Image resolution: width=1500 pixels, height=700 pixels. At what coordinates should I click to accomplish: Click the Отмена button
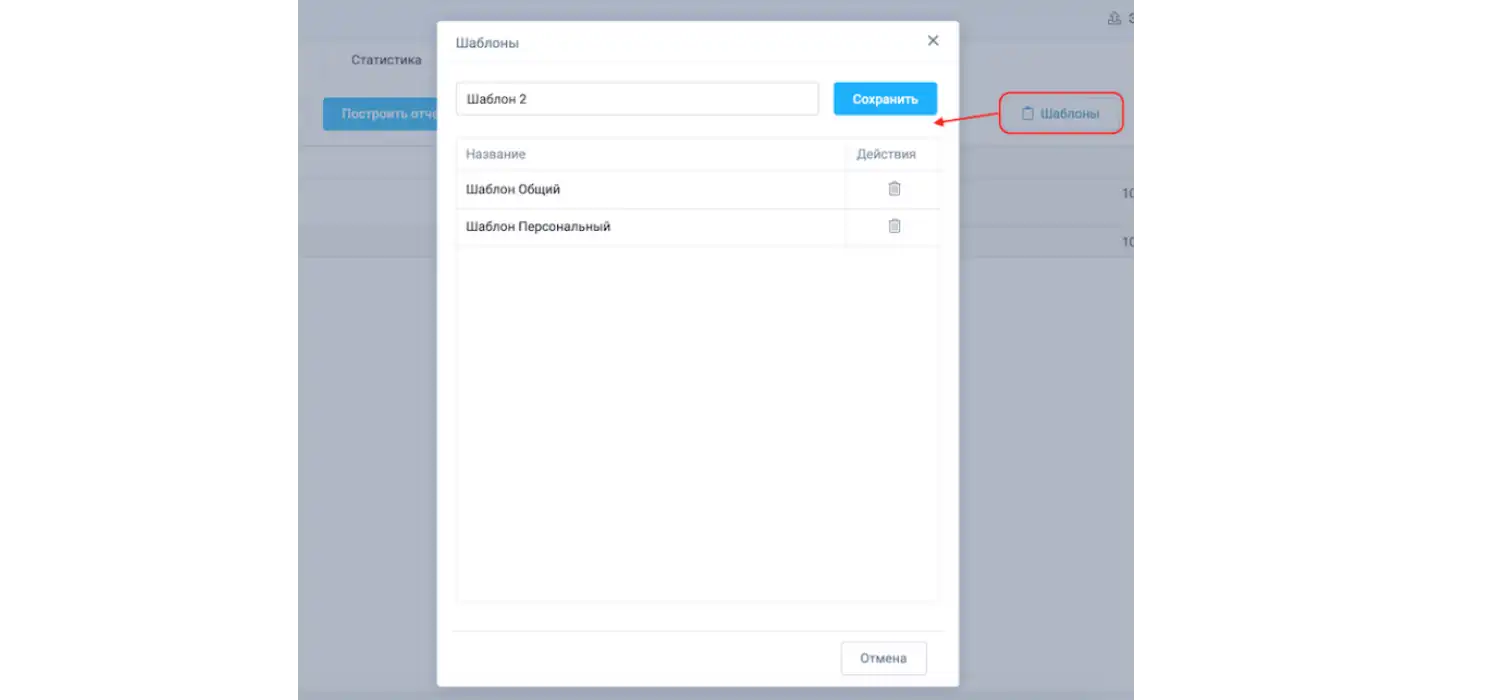884,658
